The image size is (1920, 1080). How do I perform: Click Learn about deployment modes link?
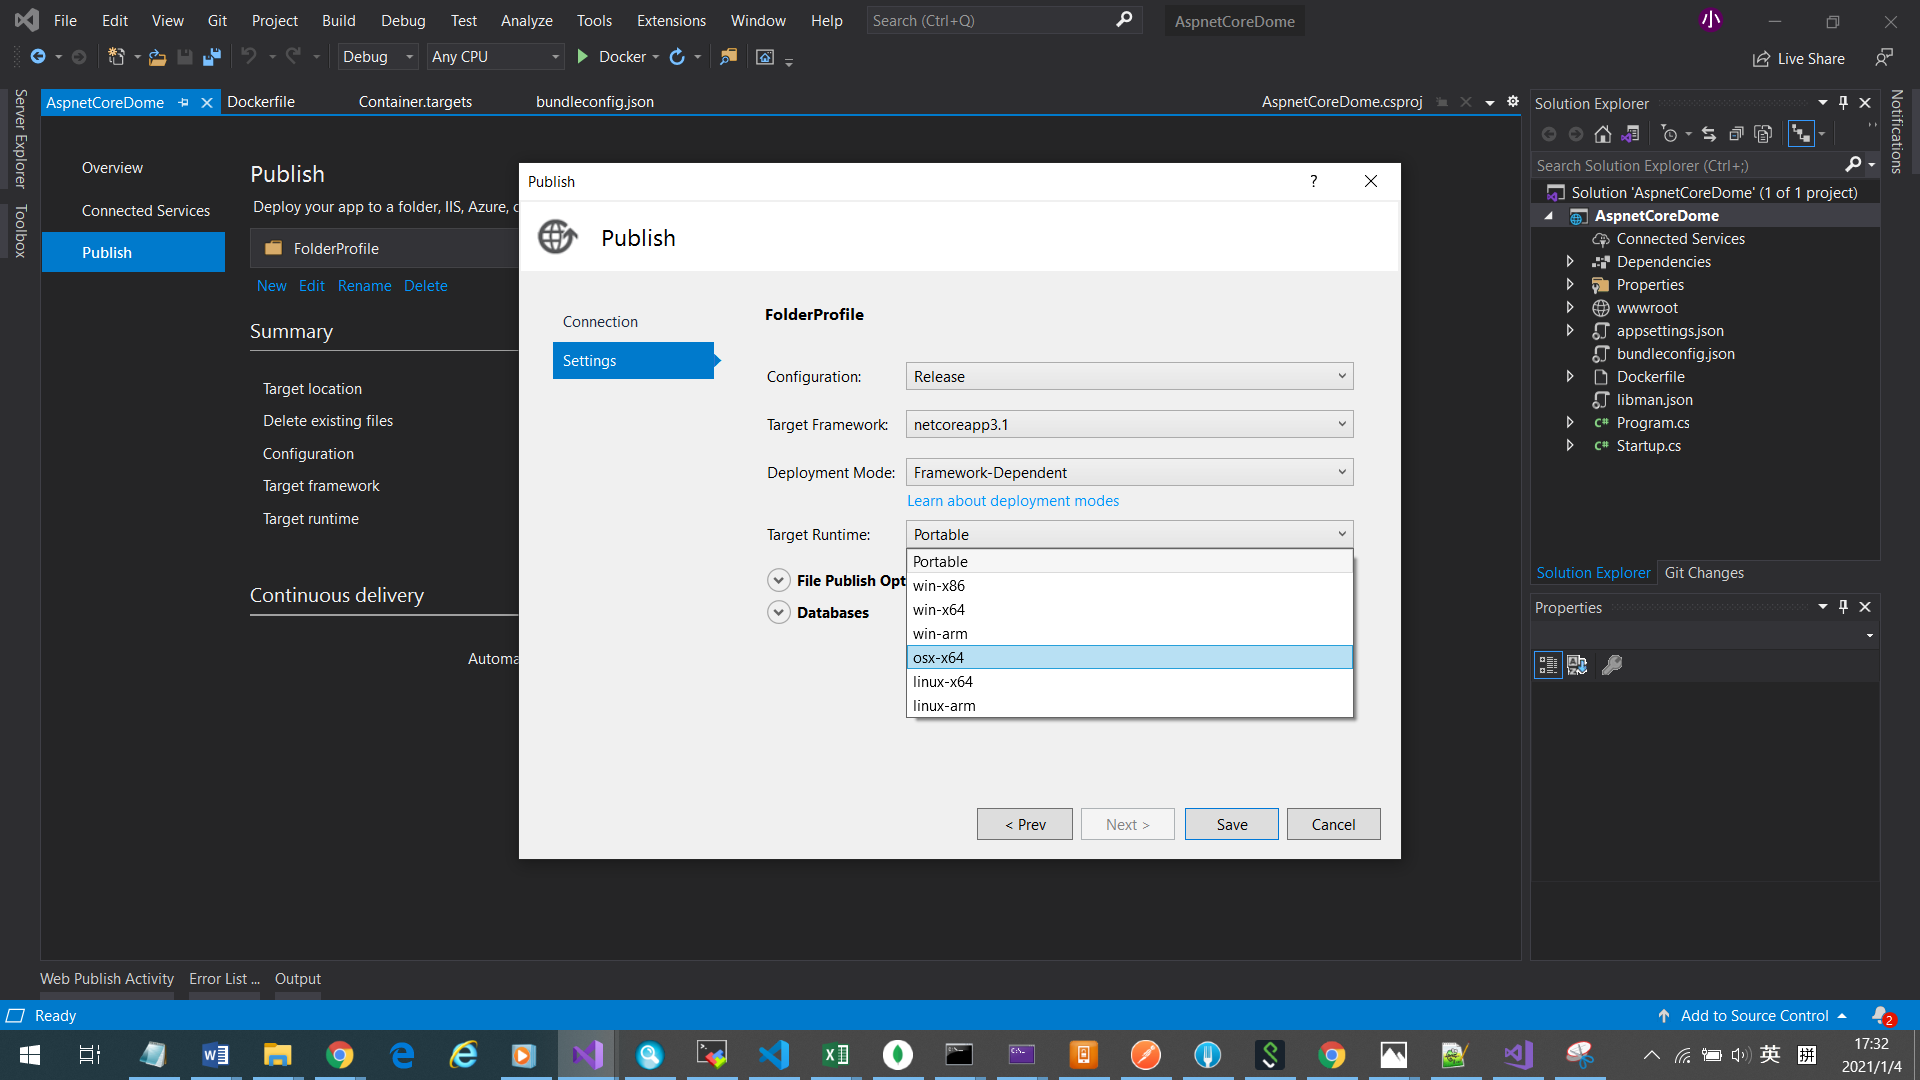tap(1013, 500)
